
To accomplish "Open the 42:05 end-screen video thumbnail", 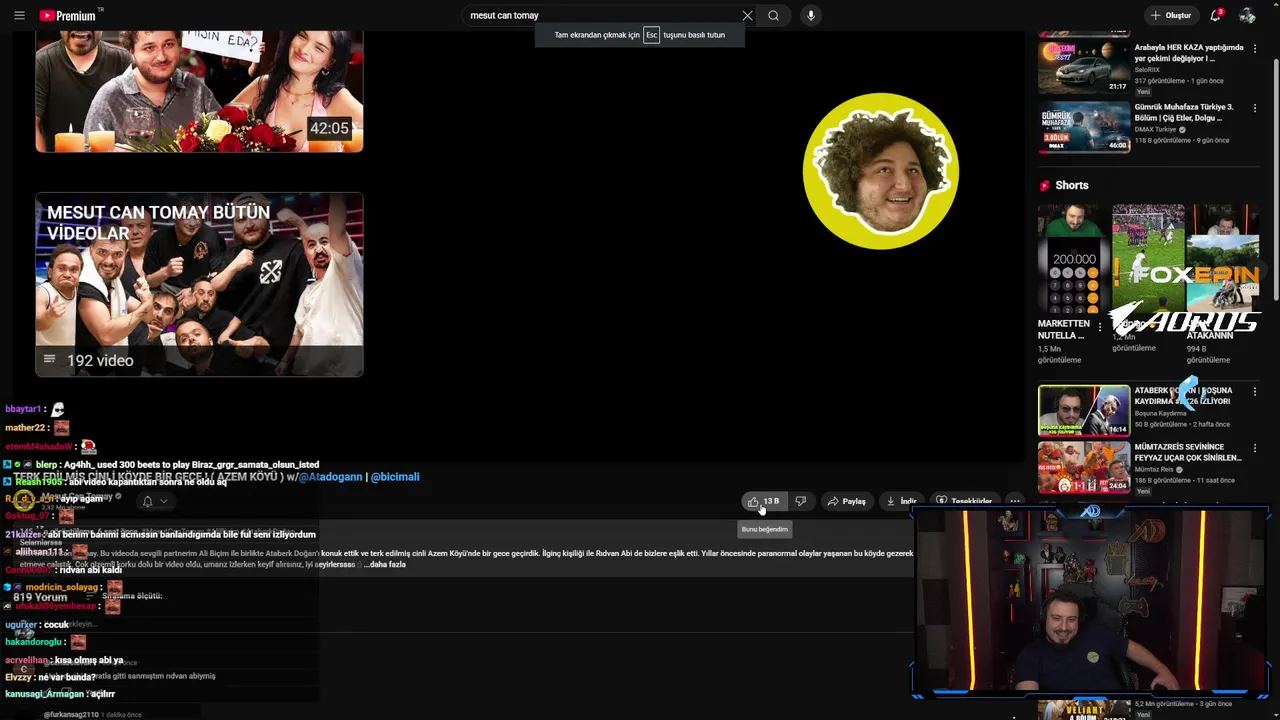I will coord(199,91).
